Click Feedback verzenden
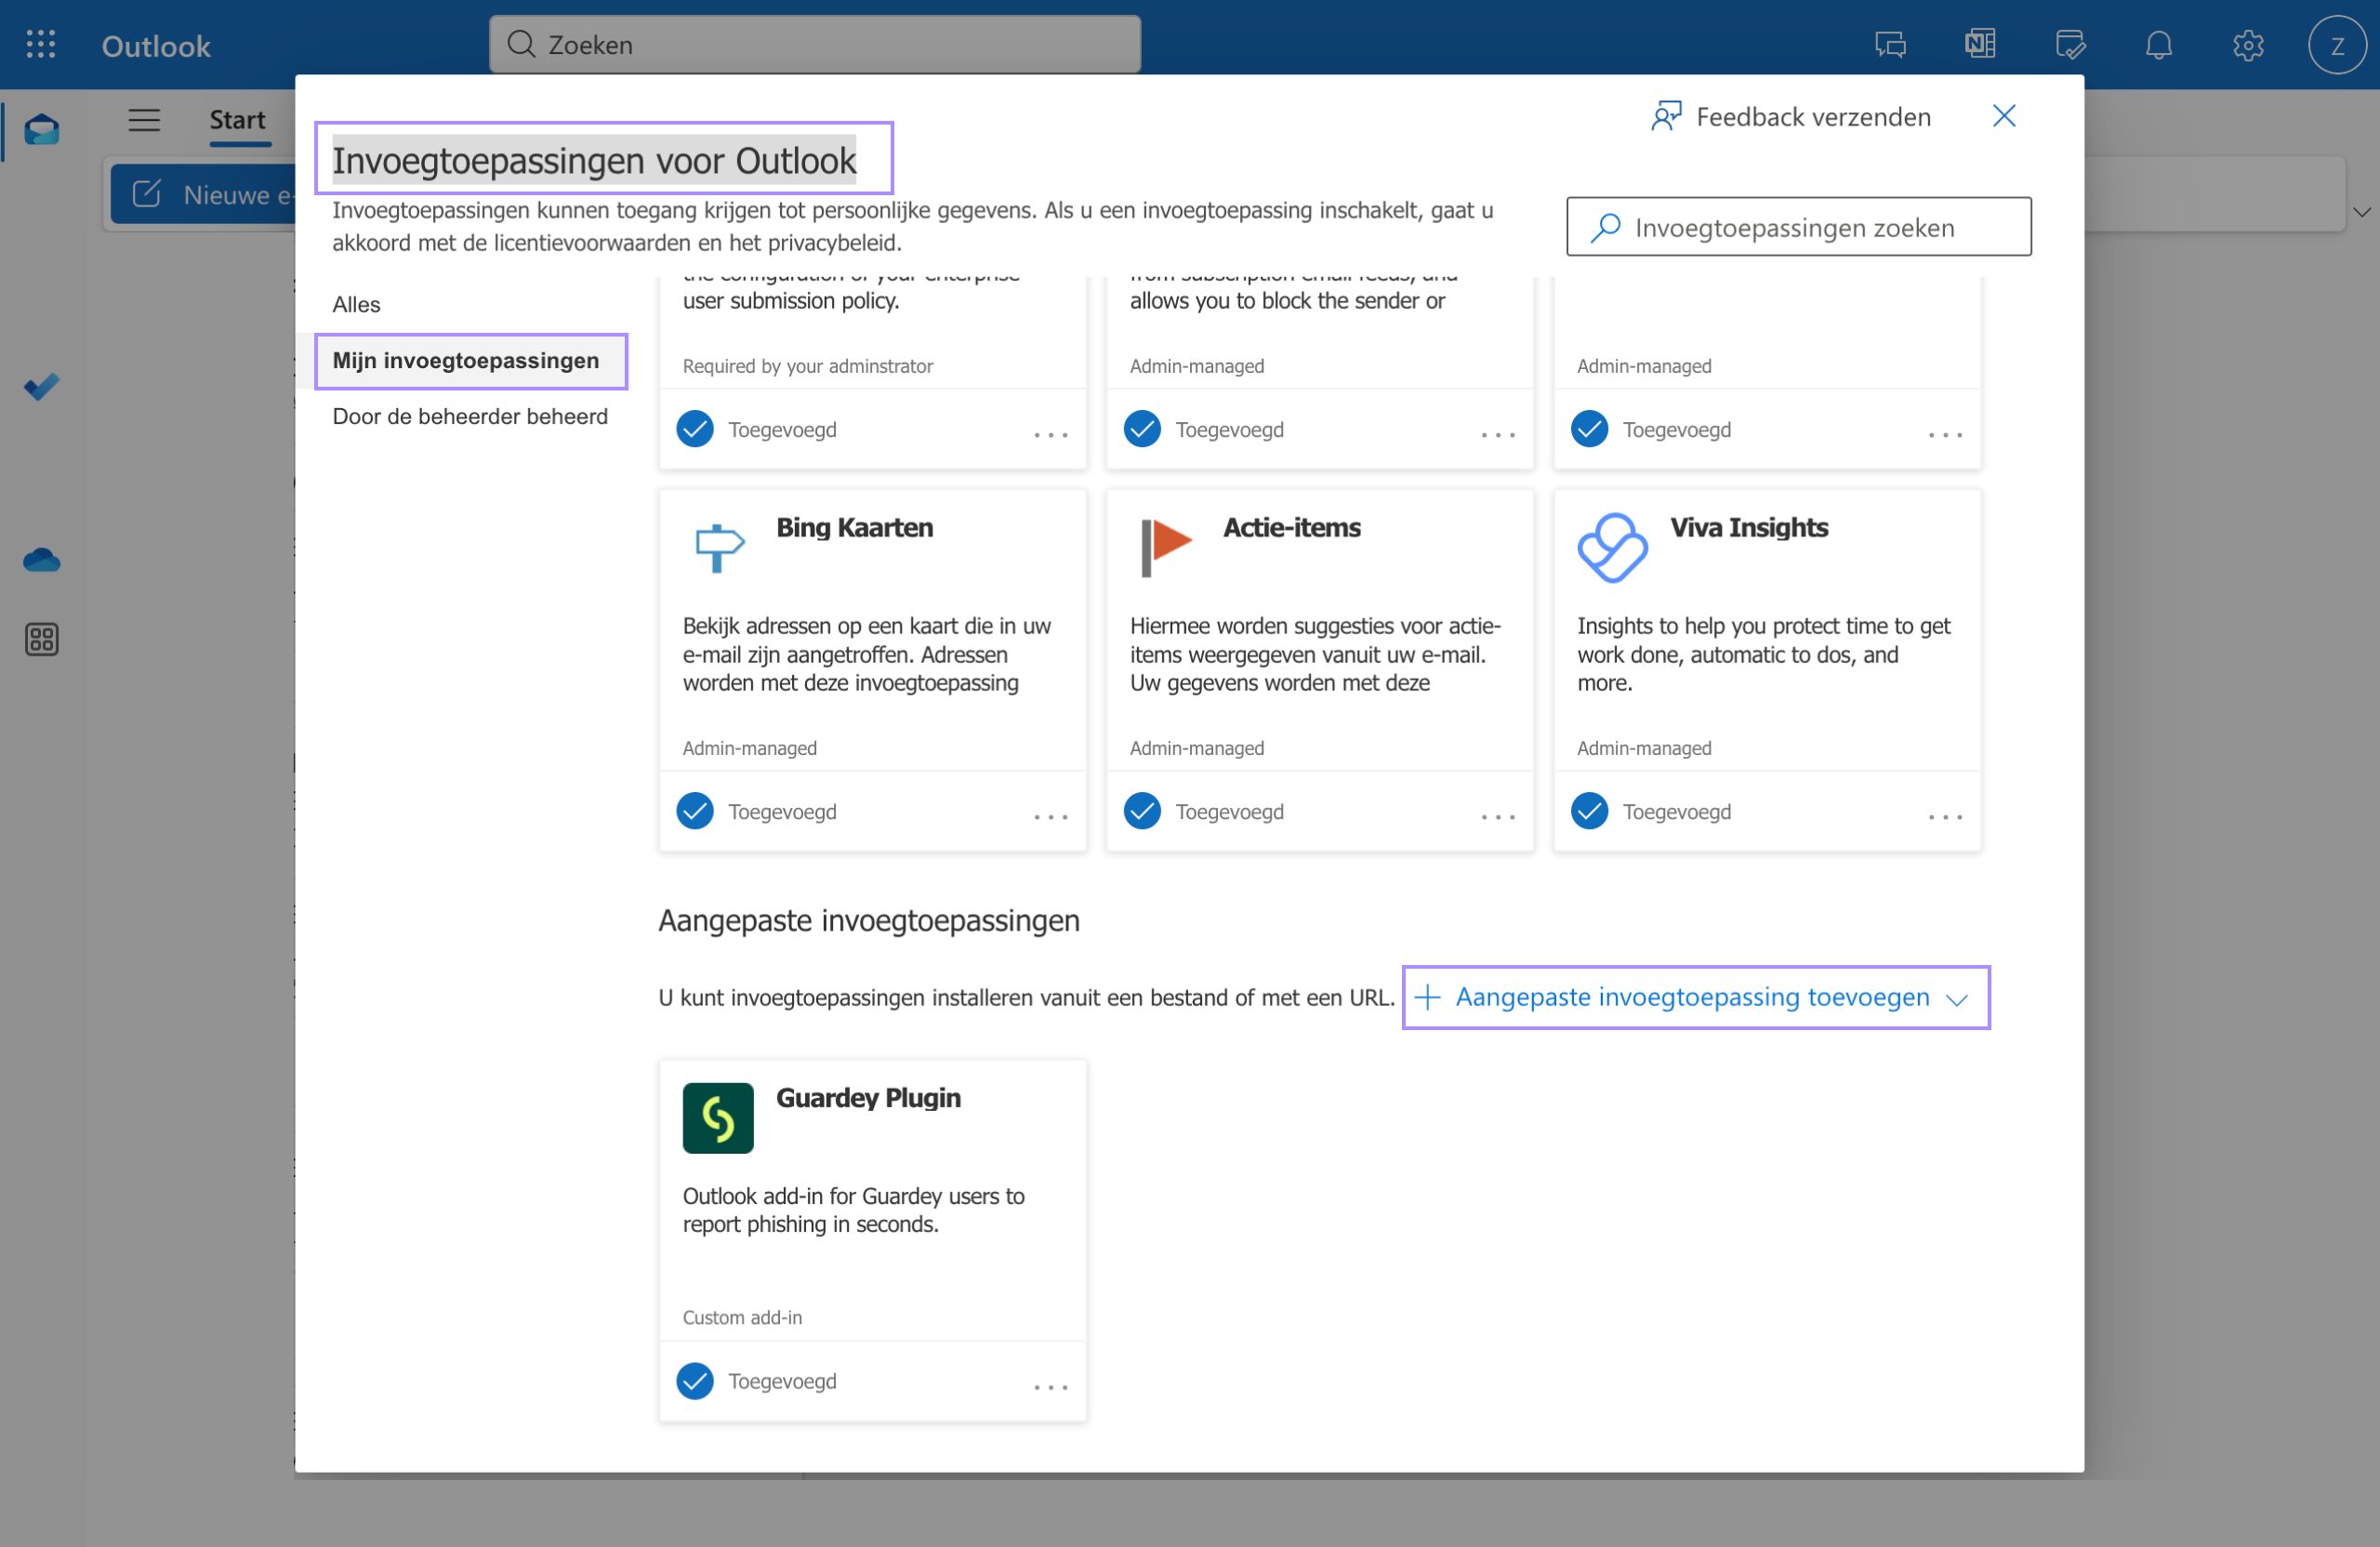 tap(1790, 117)
